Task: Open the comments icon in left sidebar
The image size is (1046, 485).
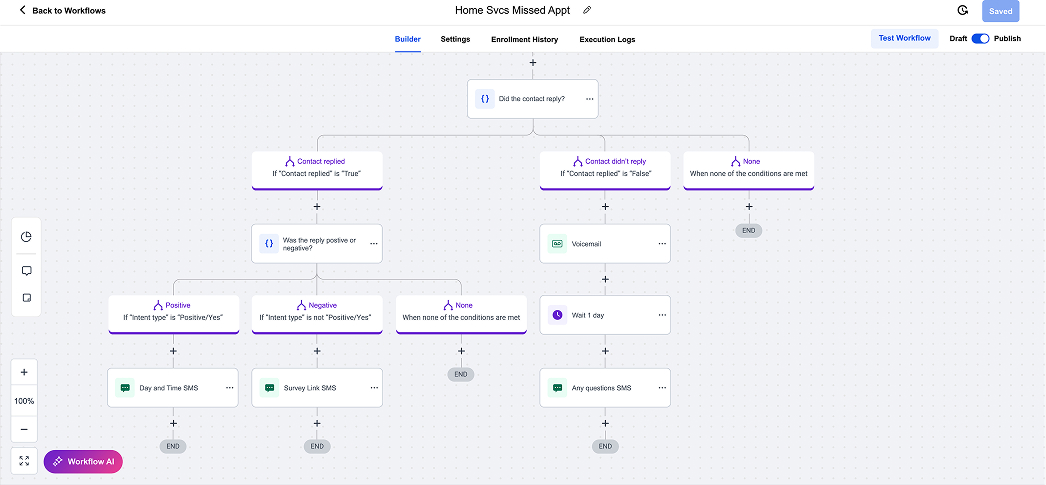Action: [x=26, y=270]
